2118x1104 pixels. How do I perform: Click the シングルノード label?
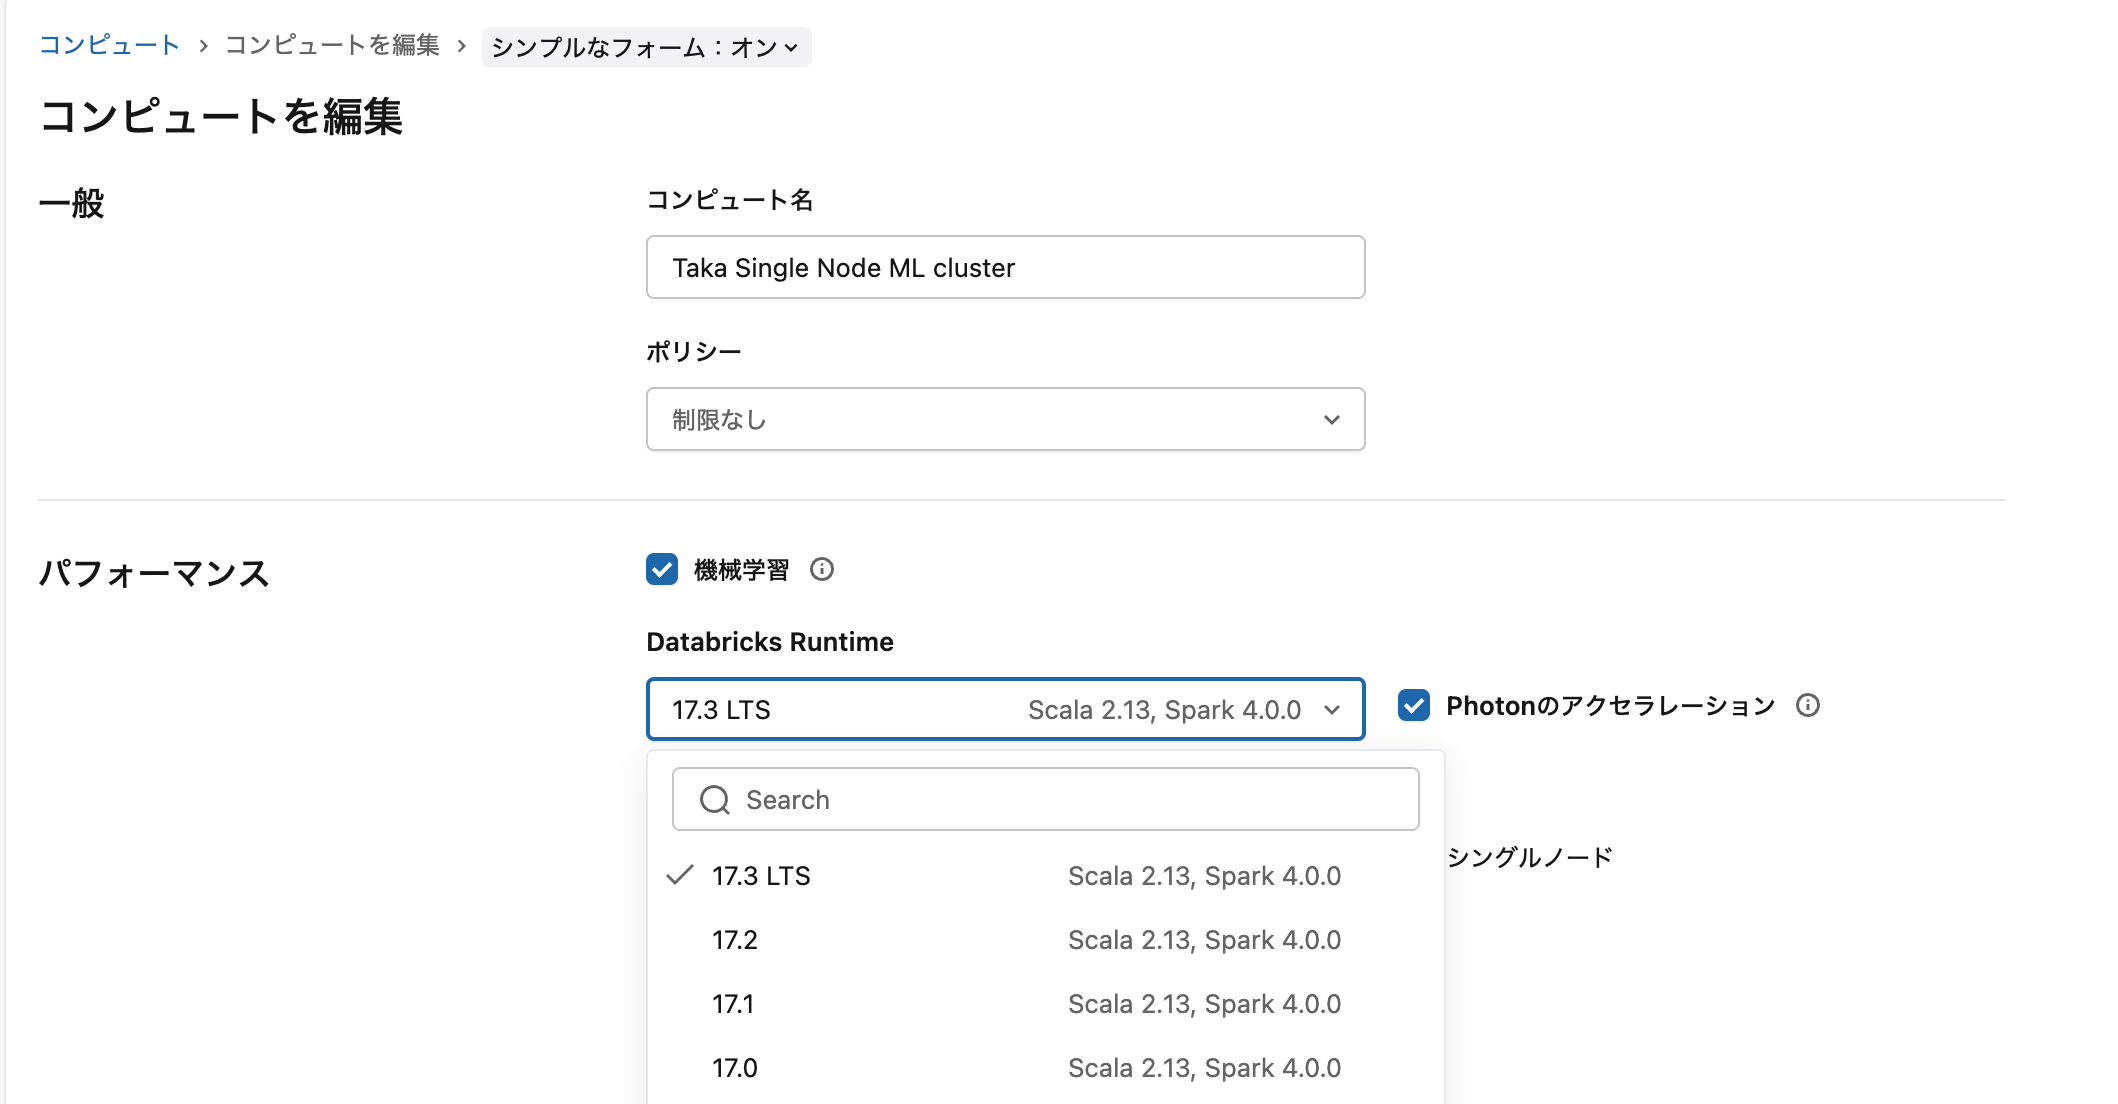[x=1529, y=858]
